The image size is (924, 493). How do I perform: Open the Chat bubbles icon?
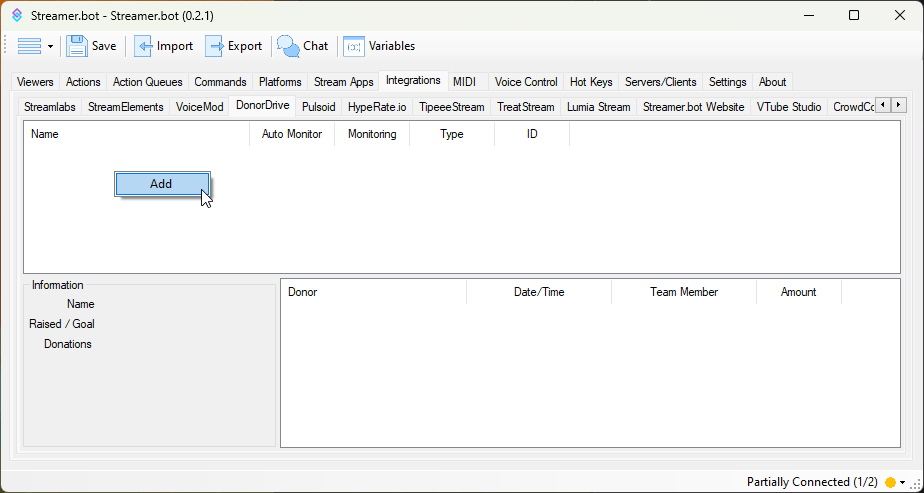click(288, 46)
